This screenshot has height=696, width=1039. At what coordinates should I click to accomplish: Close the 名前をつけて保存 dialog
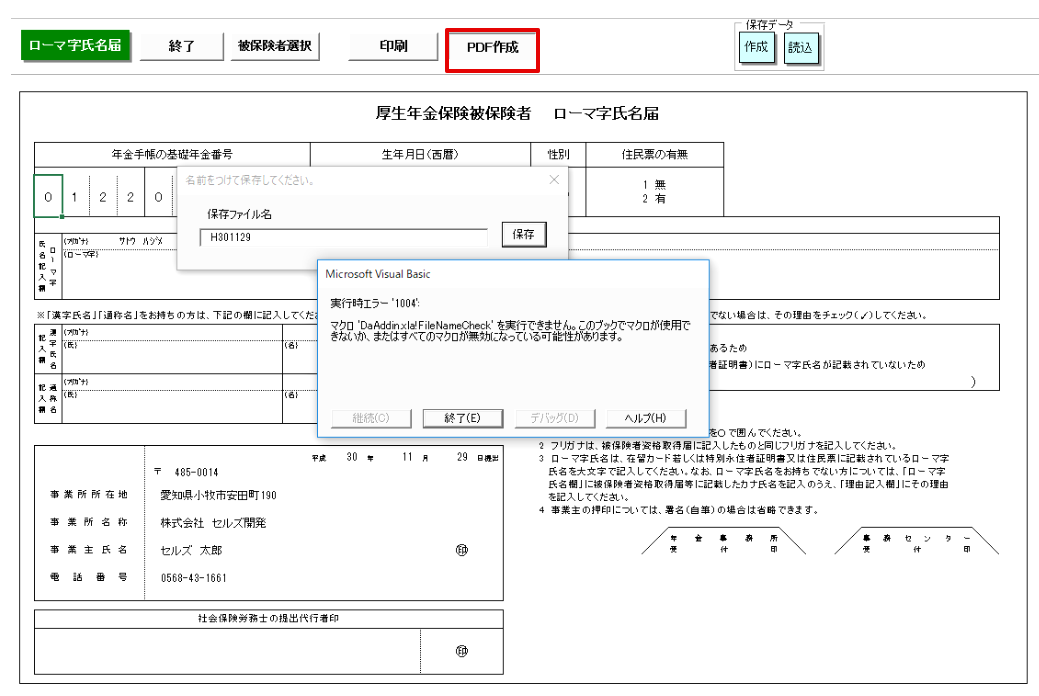555,180
